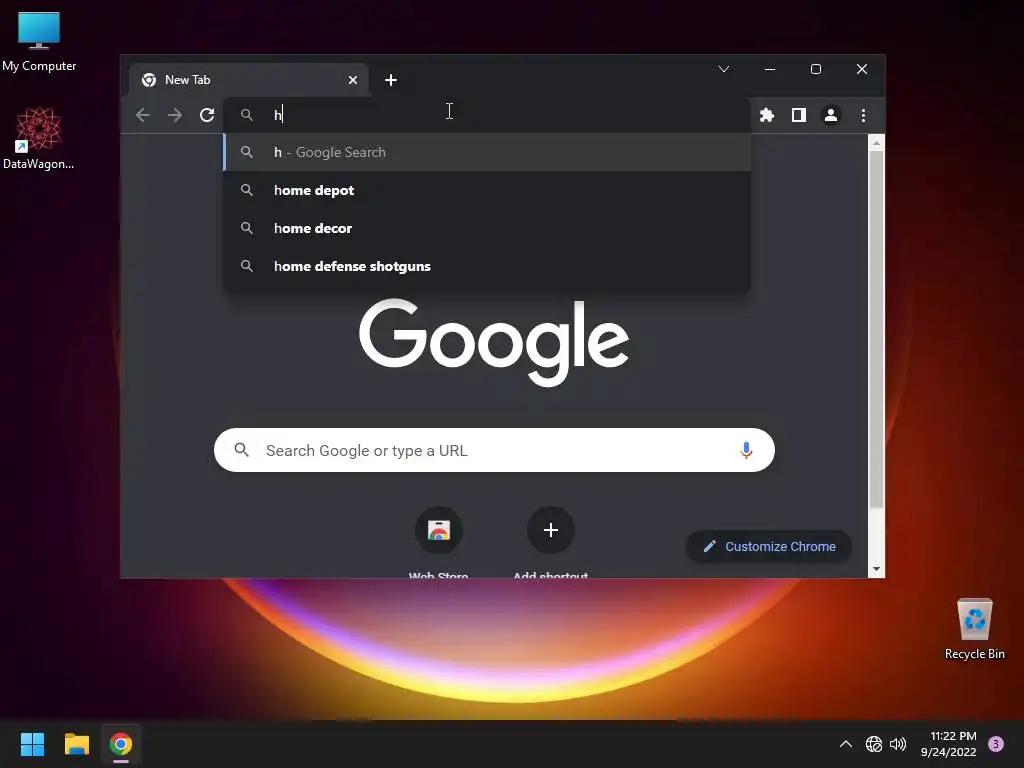Click the browser forward arrow
The width and height of the screenshot is (1024, 768).
pos(174,116)
